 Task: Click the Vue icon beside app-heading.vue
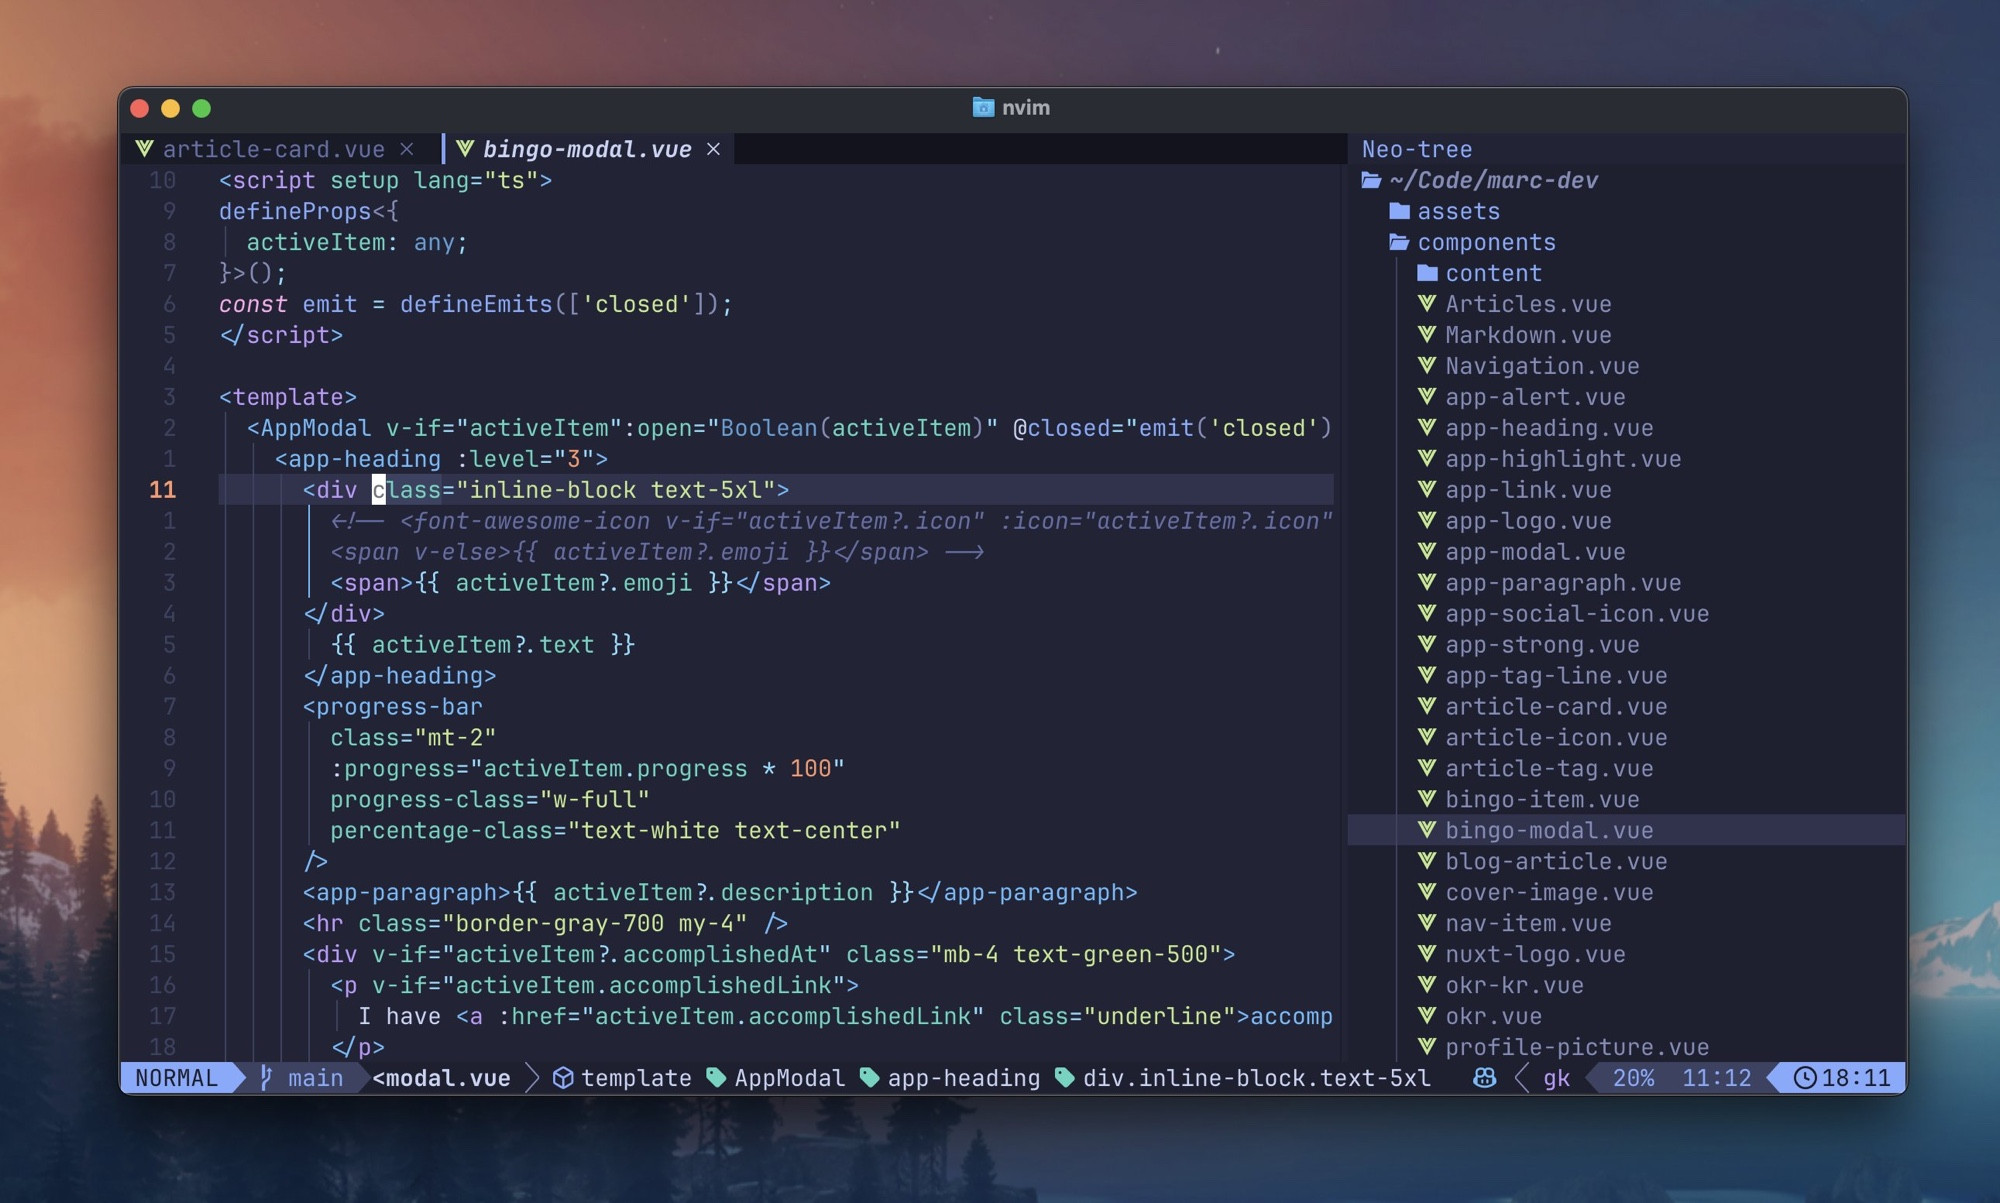pos(1427,428)
